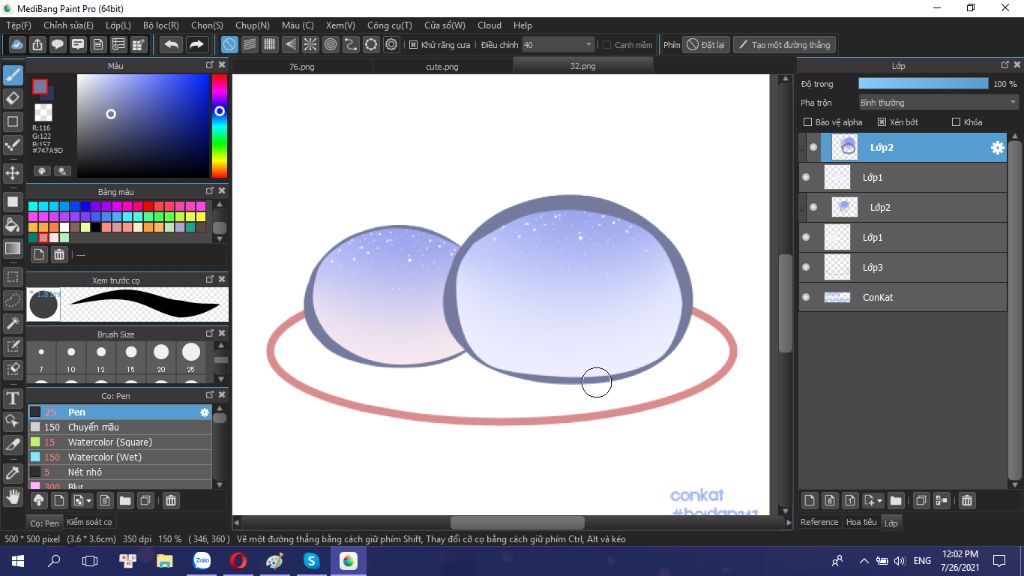Toggle visibility of topmost Lớp1 layer
This screenshot has width=1024, height=576.
click(x=806, y=178)
